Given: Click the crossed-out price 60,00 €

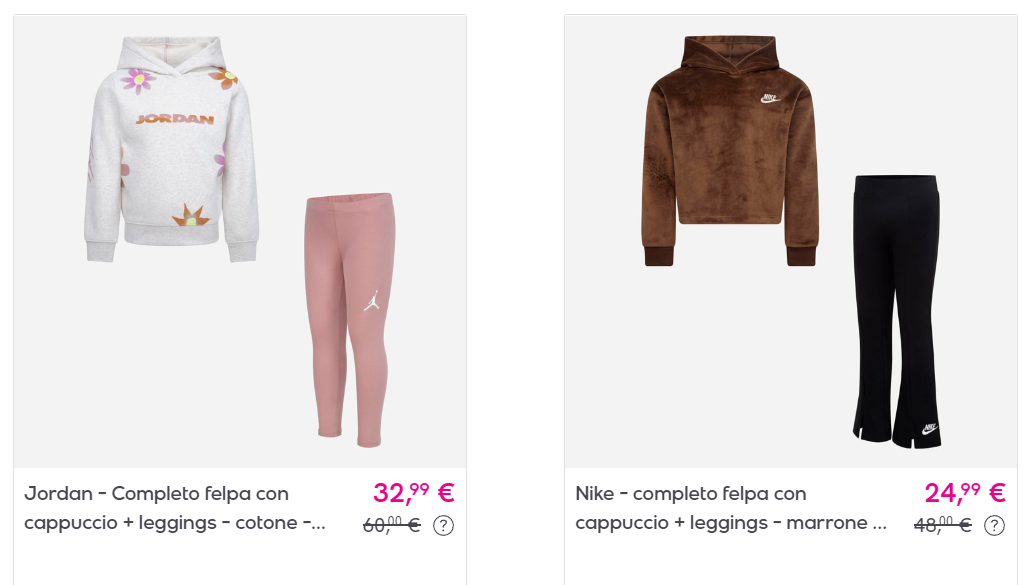Looking at the screenshot, I should click(x=392, y=525).
